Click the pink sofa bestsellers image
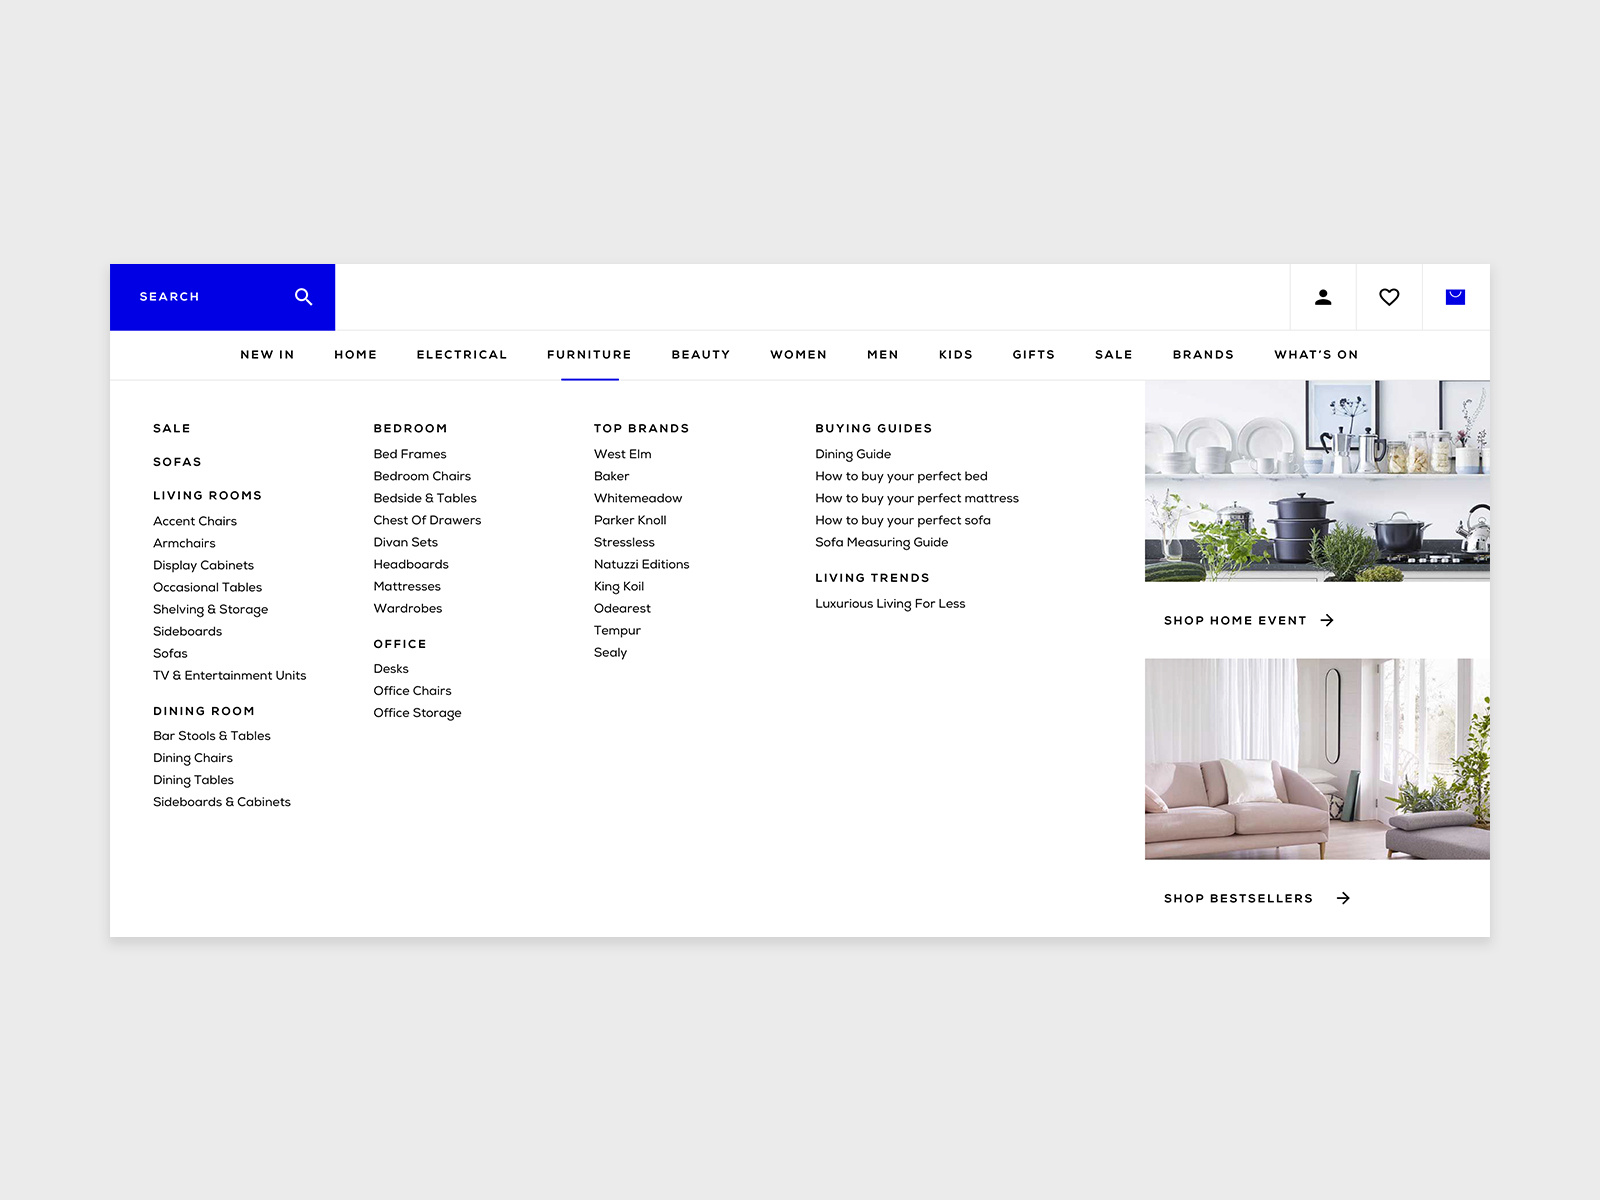The image size is (1600, 1200). click(x=1316, y=758)
